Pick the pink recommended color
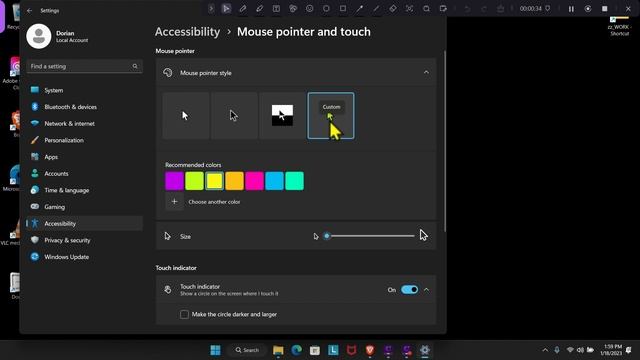Image resolution: width=640 pixels, height=360 pixels. click(x=254, y=181)
